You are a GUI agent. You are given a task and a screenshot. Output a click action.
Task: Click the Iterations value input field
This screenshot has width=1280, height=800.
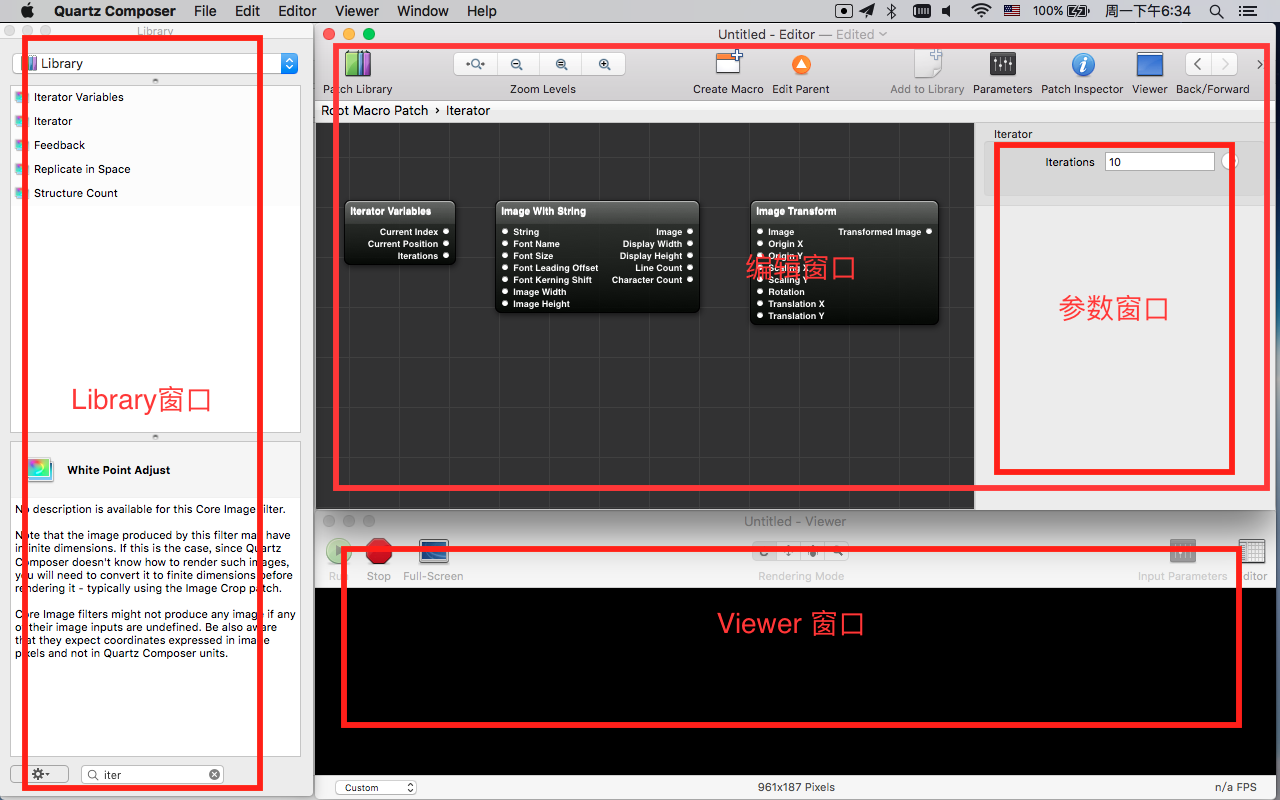pyautogui.click(x=1159, y=162)
